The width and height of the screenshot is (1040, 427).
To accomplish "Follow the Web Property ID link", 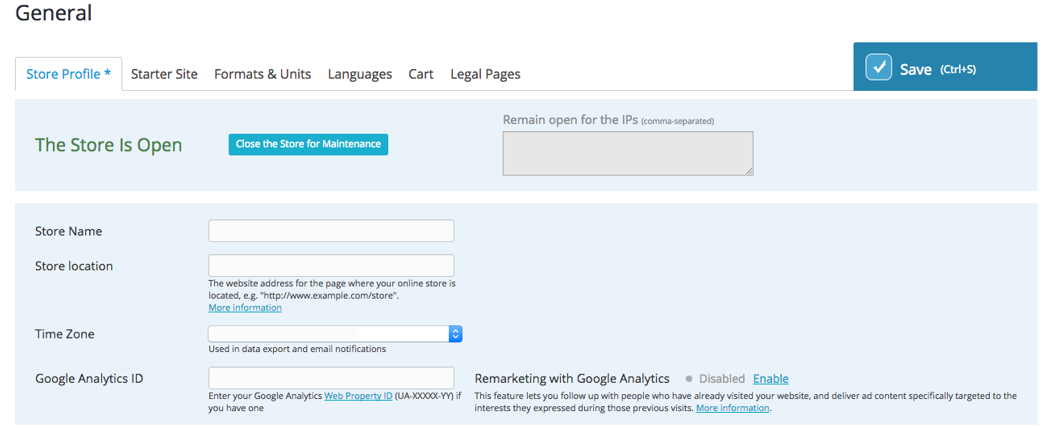I will [x=358, y=396].
